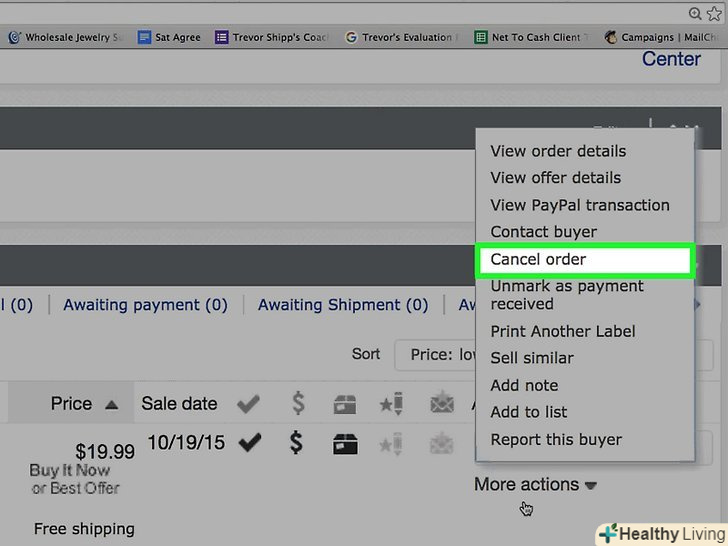Open the Campaigns MailChimp bookmark
Image resolution: width=728 pixels, height=546 pixels.
[665, 38]
